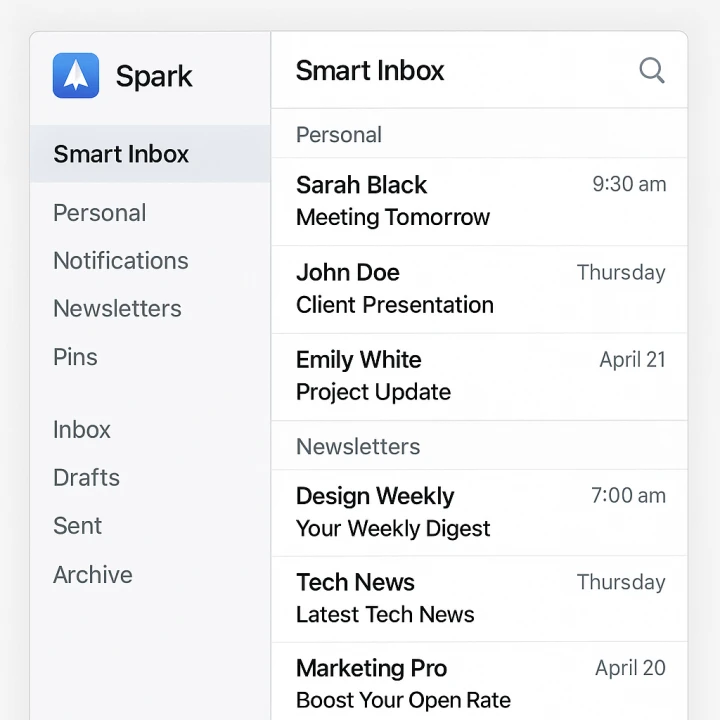
Task: Open the Archive folder
Action: pyautogui.click(x=93, y=574)
